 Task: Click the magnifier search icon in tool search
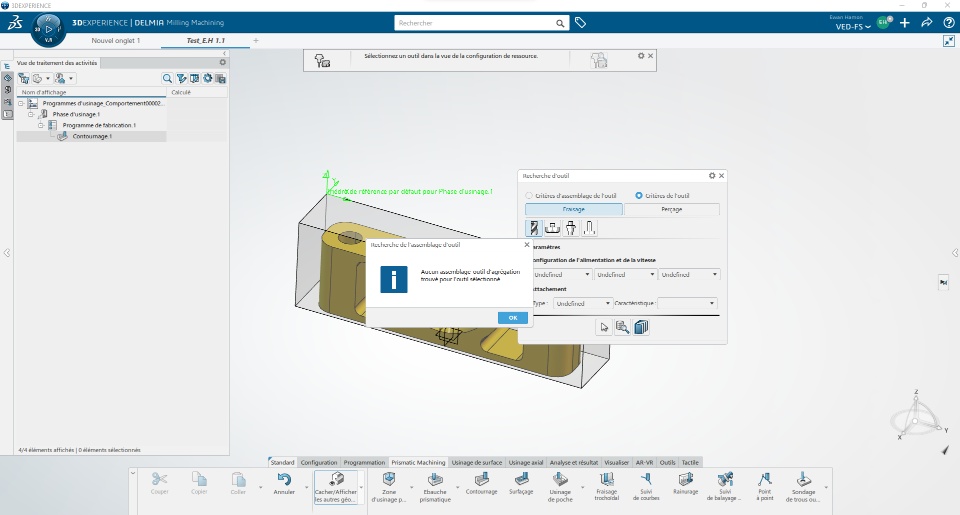[623, 327]
